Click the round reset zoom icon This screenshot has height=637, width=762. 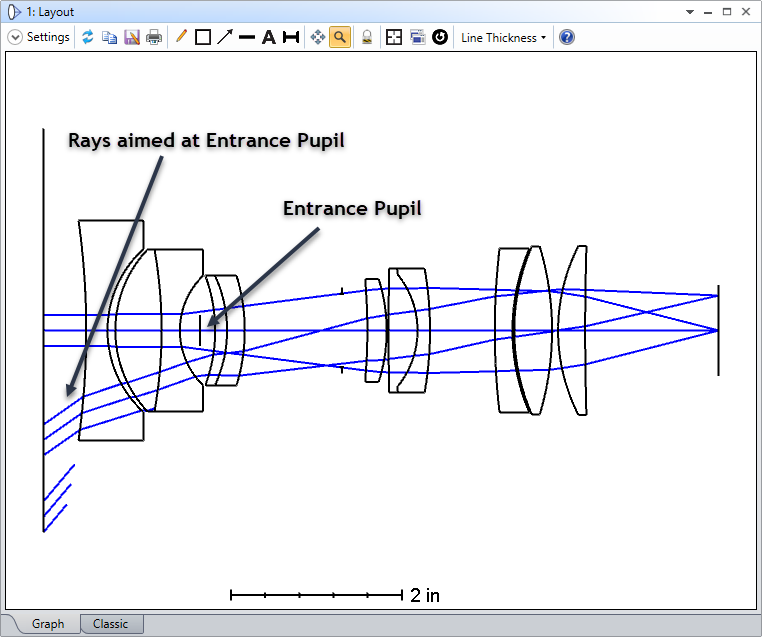pos(440,37)
